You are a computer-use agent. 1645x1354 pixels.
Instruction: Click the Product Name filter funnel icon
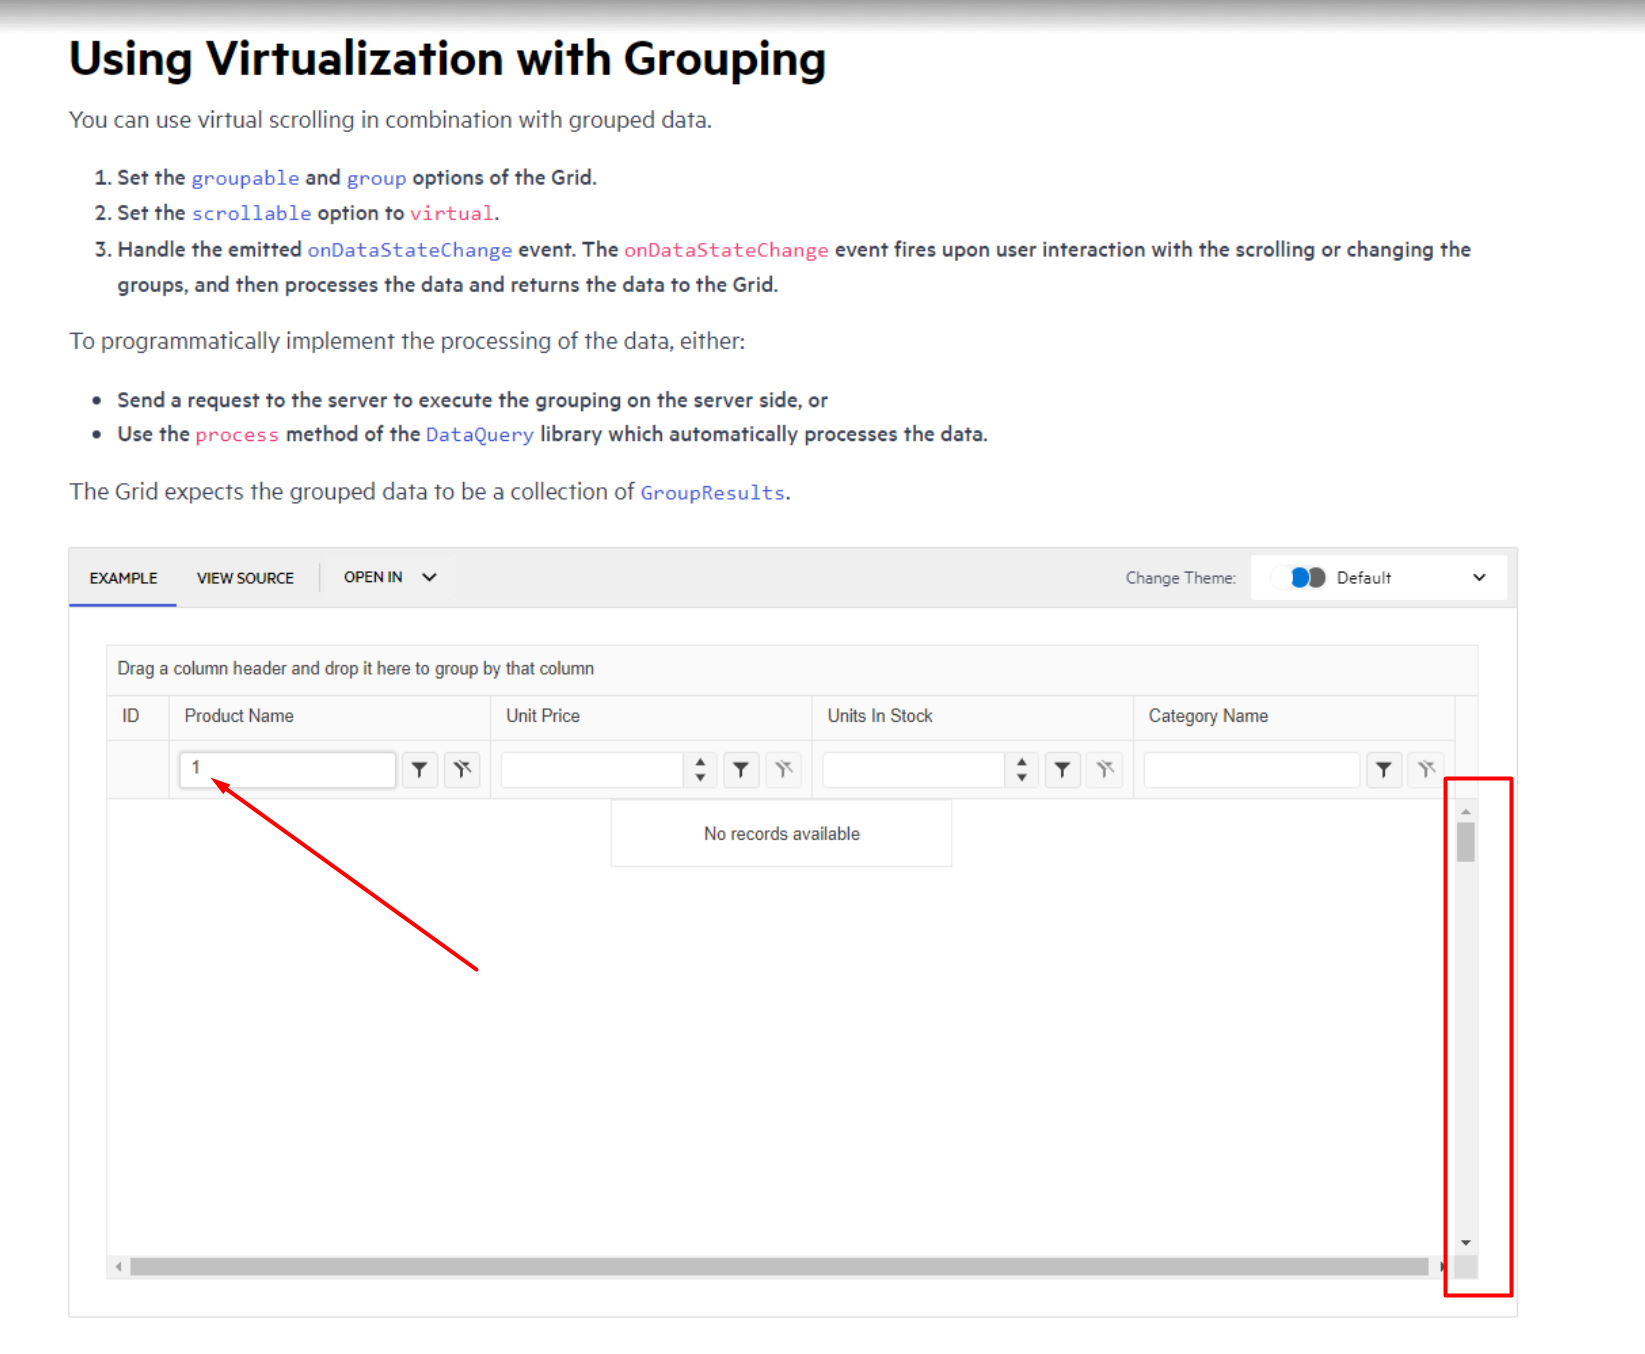(x=419, y=769)
